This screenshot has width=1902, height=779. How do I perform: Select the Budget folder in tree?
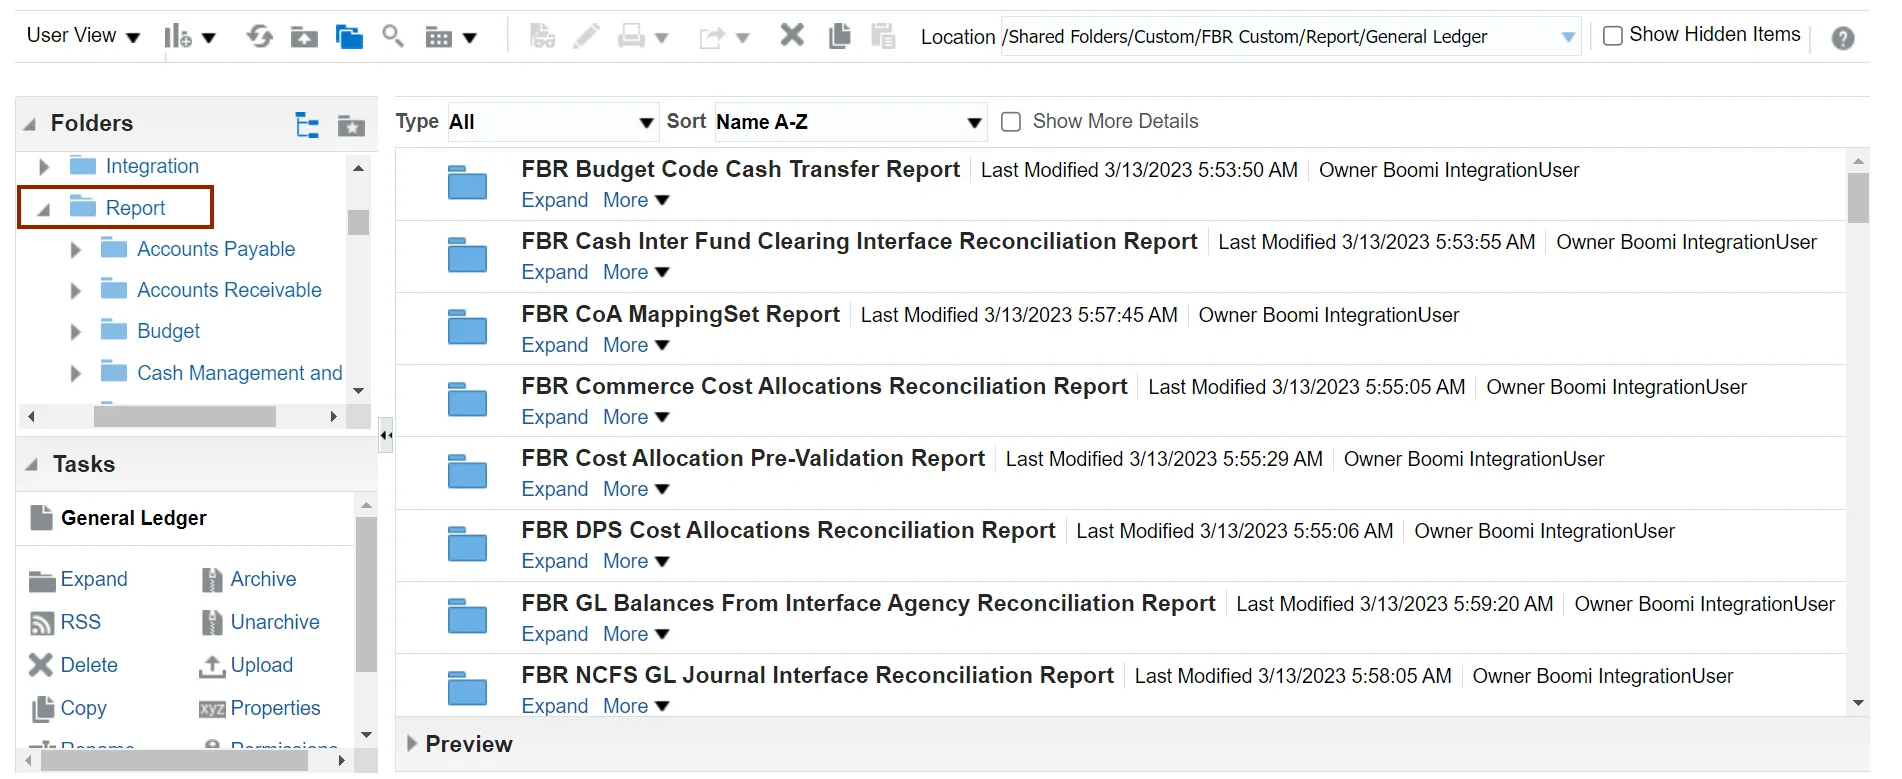tap(168, 331)
